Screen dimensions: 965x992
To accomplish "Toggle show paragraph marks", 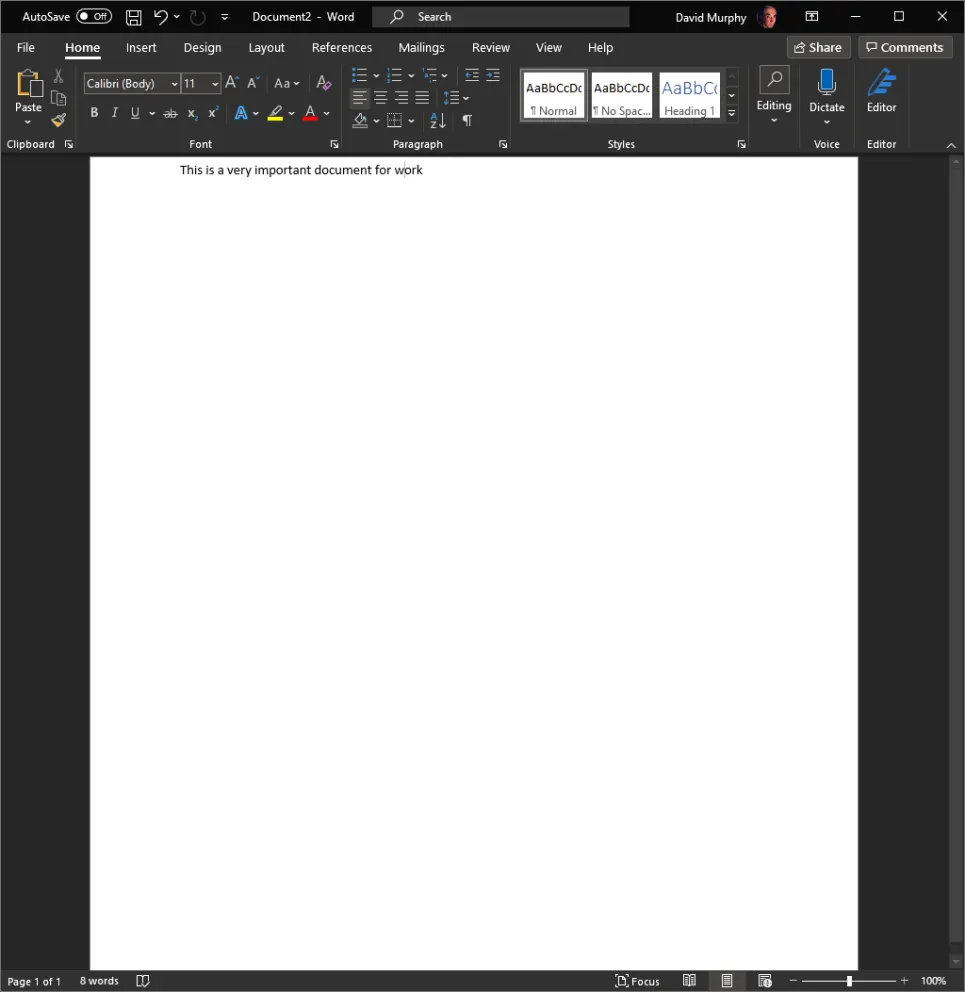I will point(467,120).
